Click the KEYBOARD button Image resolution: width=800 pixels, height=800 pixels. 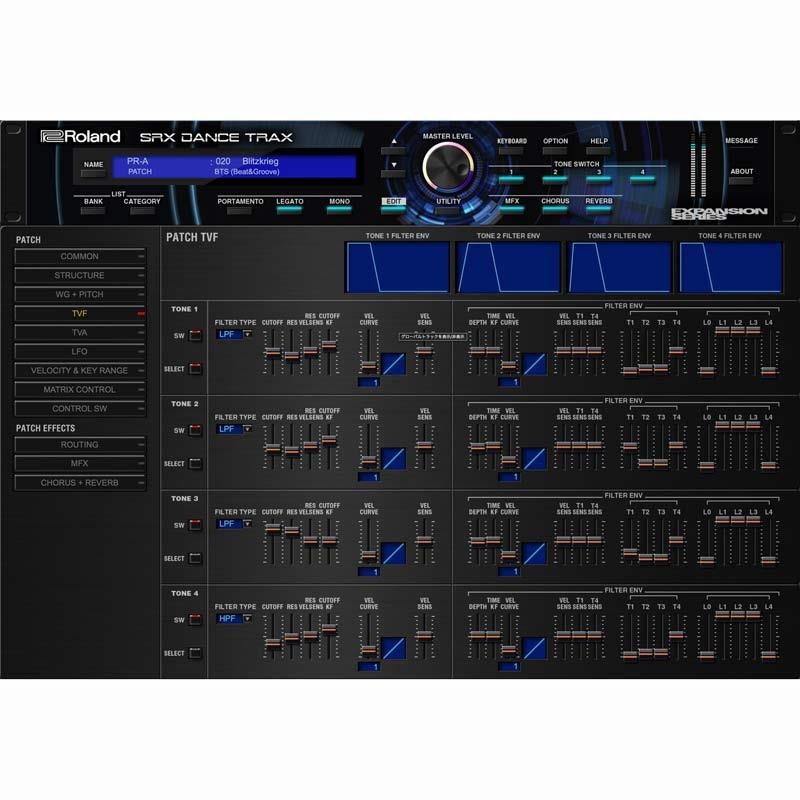point(511,151)
